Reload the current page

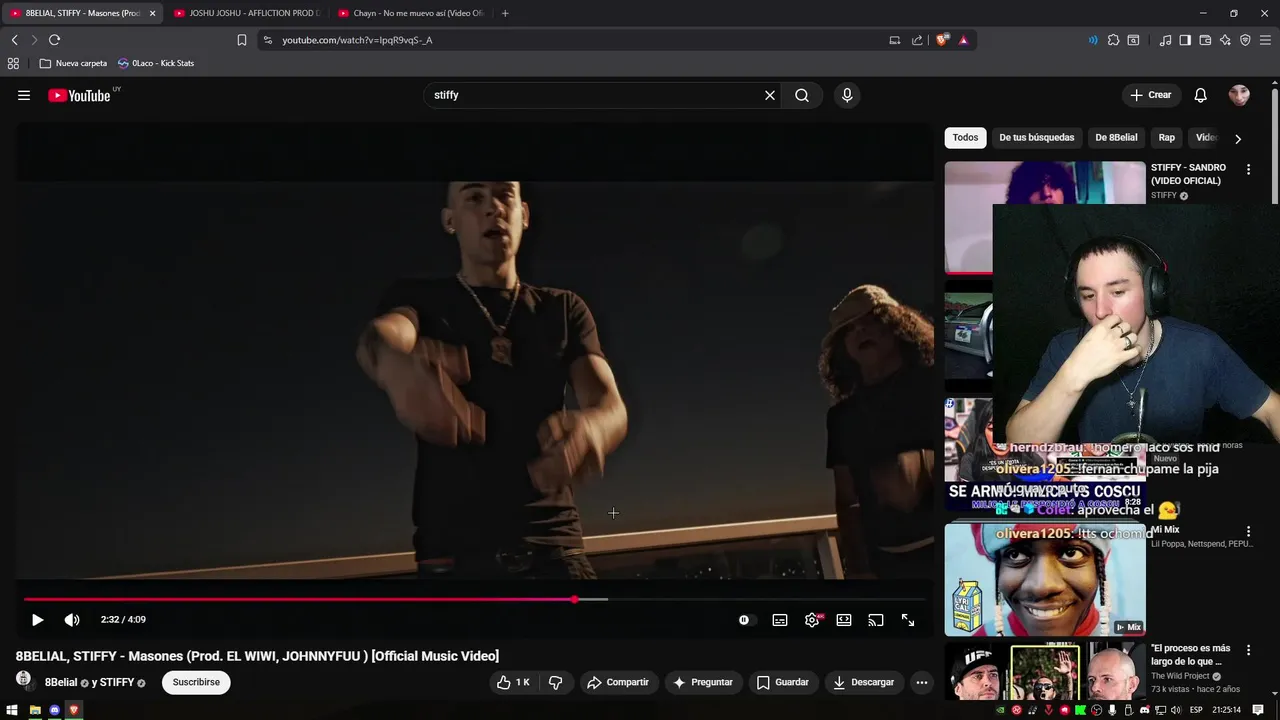pyautogui.click(x=54, y=40)
